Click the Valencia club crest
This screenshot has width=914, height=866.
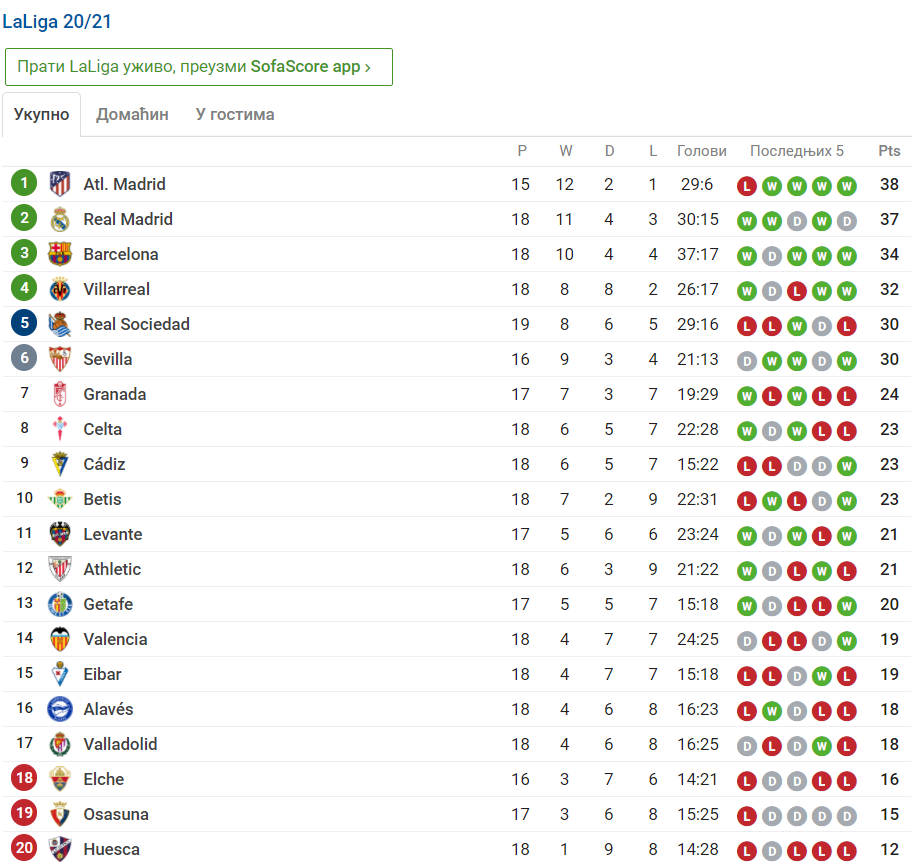[60, 639]
